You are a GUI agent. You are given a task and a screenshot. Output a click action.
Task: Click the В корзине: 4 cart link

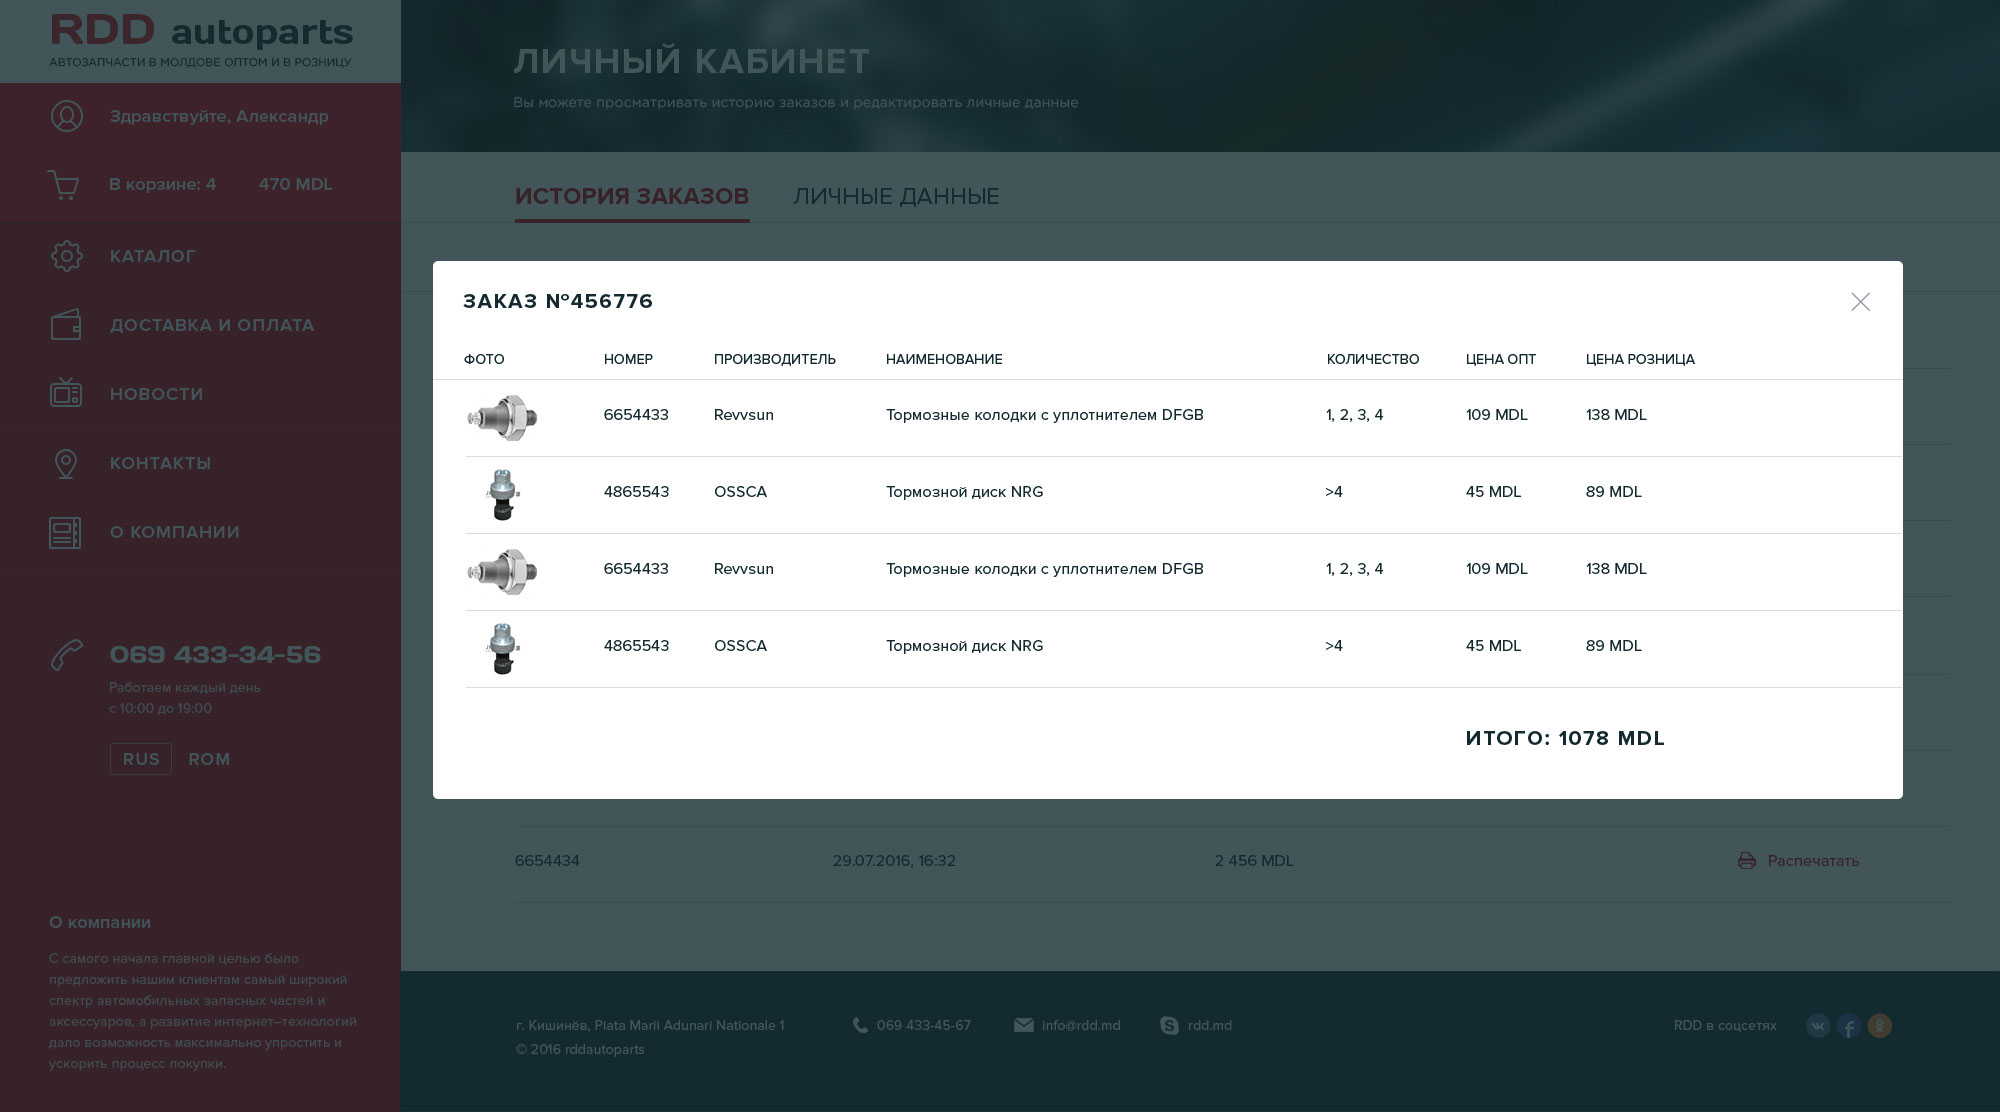point(162,184)
